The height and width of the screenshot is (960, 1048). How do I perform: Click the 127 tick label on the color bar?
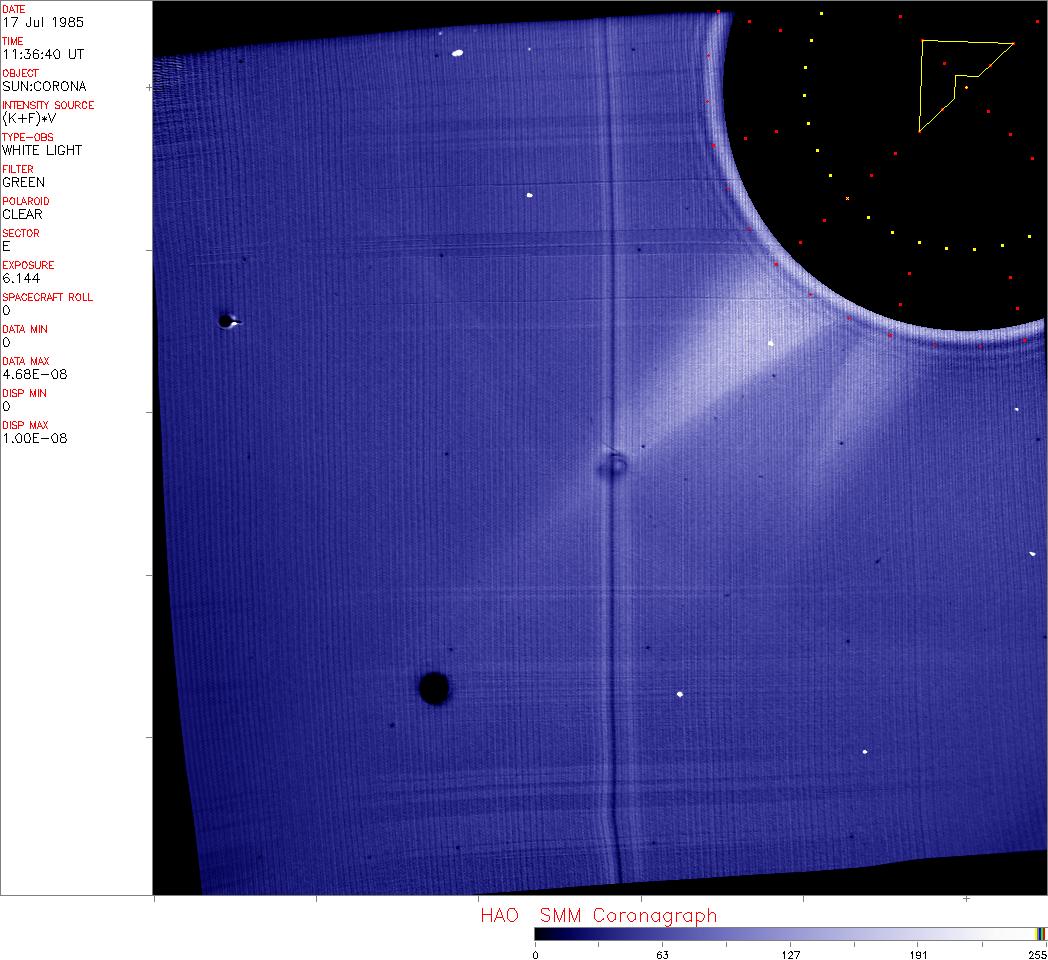click(x=791, y=954)
